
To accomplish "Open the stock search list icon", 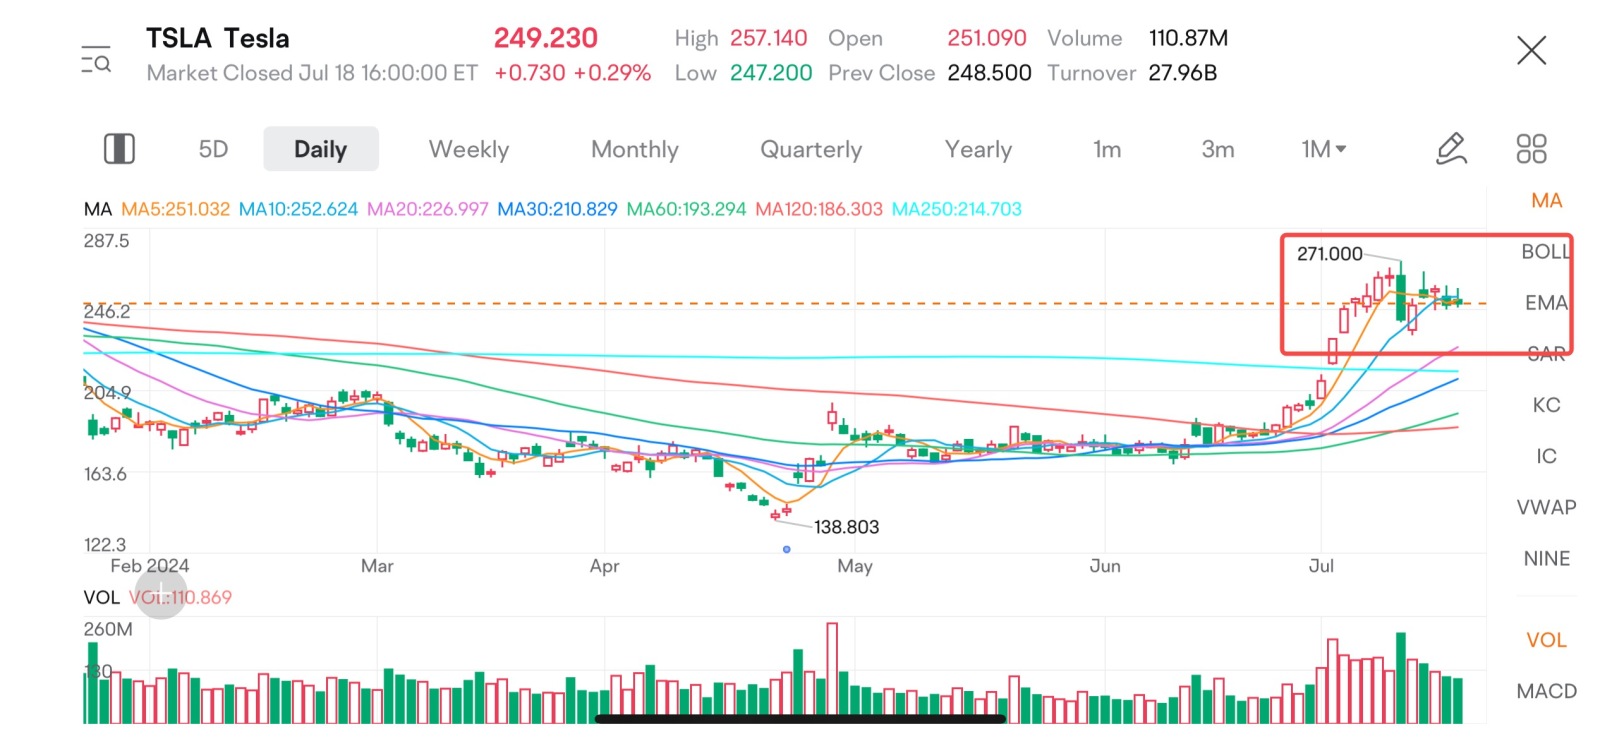I will point(96,60).
